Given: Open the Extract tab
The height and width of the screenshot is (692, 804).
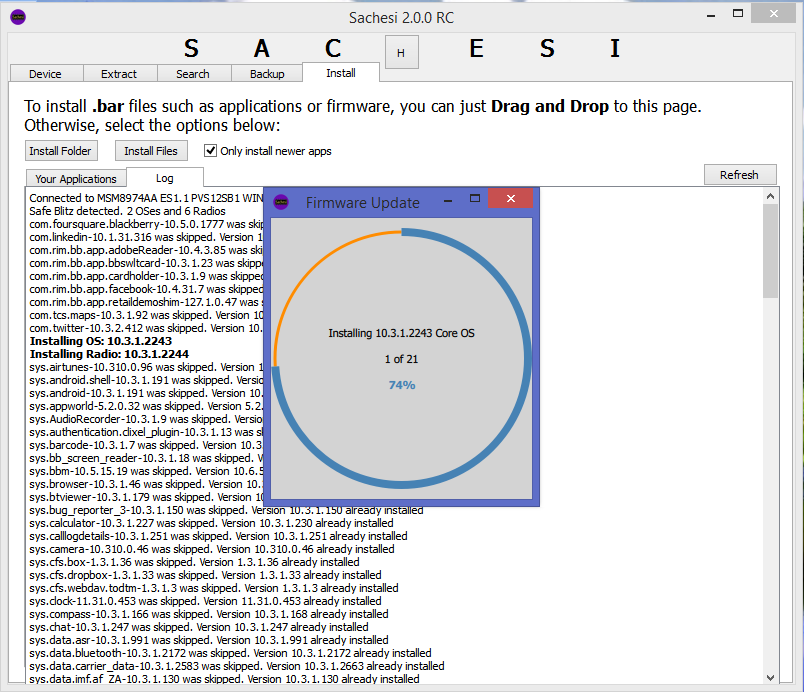Looking at the screenshot, I should point(119,74).
